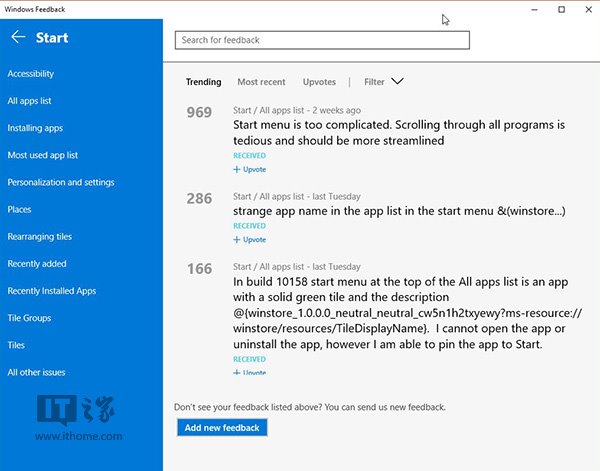Viewport: 600px width, 471px height.
Task: Expand the Filter dropdown chevron
Action: click(397, 82)
